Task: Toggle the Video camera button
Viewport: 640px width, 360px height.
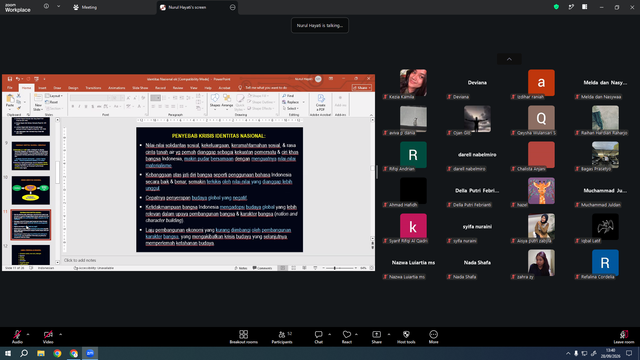Action: pyautogui.click(x=48, y=337)
